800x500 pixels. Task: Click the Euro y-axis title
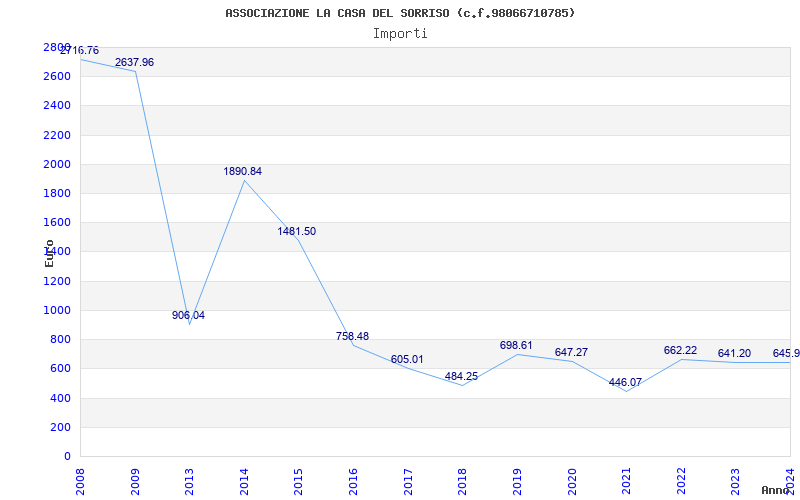point(49,253)
